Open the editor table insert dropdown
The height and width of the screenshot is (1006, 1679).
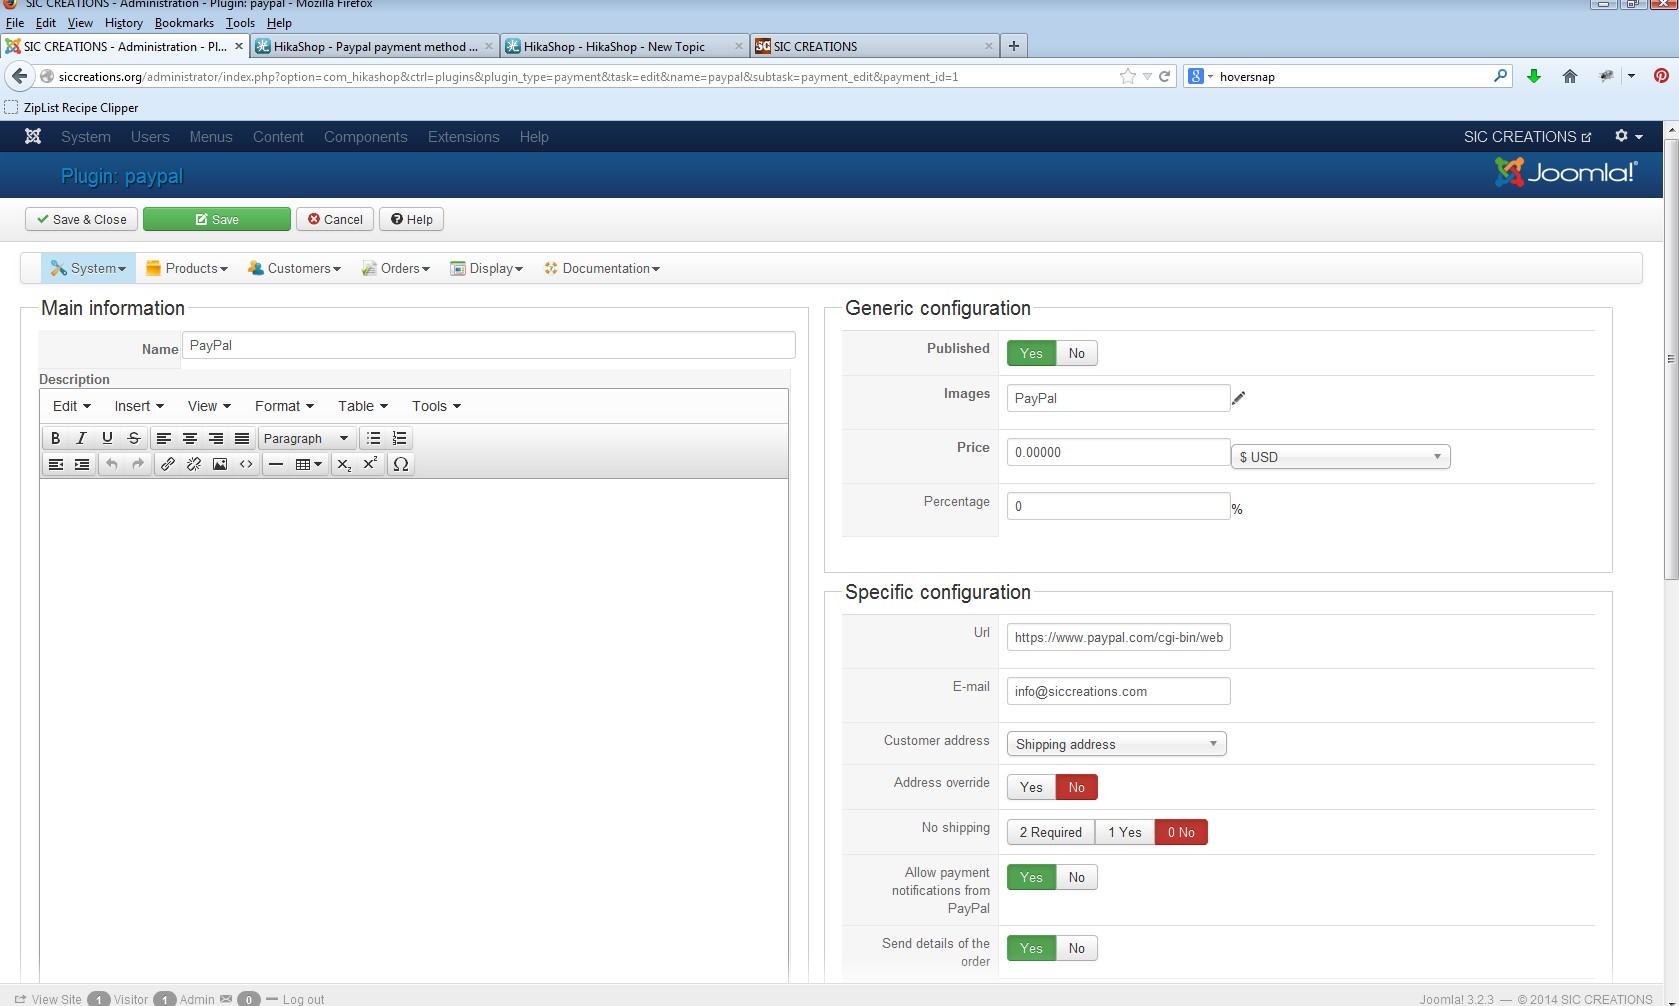(x=308, y=464)
